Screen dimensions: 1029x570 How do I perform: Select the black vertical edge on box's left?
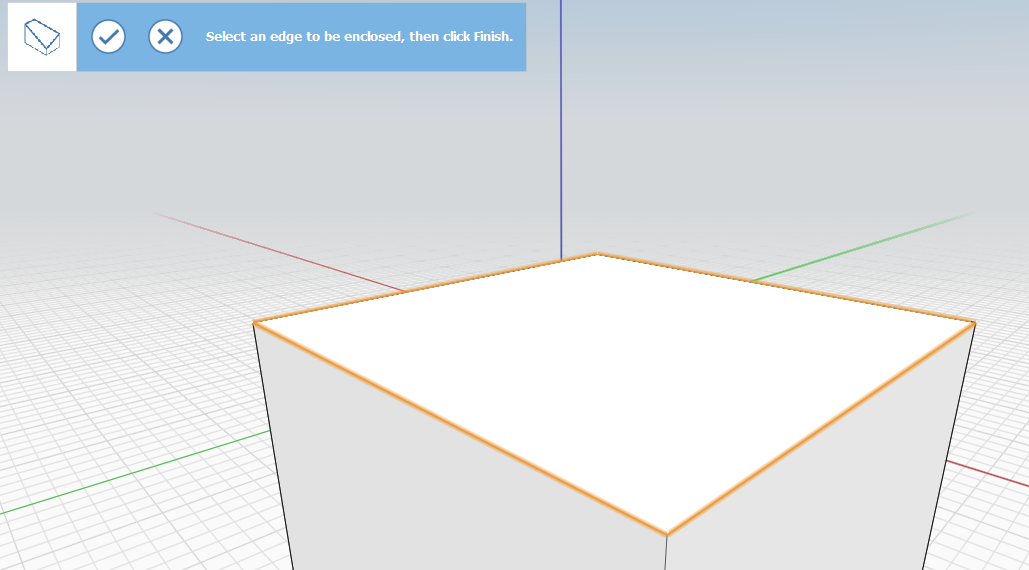[272, 445]
